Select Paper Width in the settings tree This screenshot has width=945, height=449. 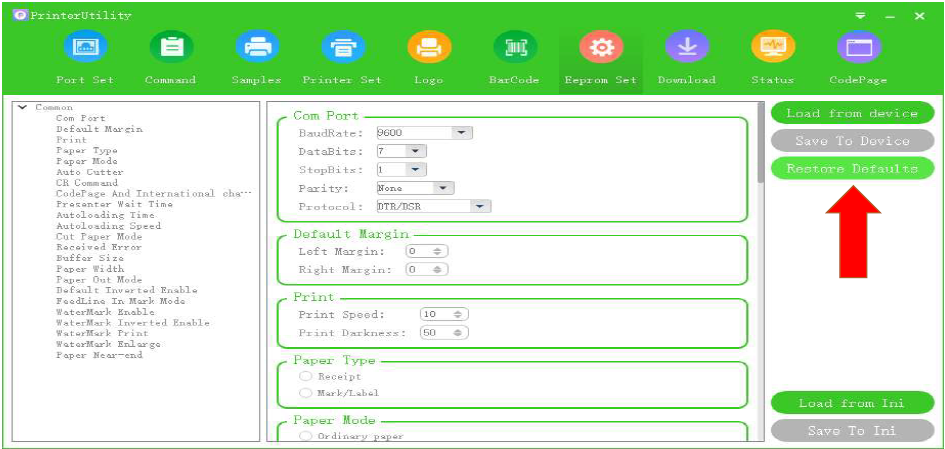tap(90, 269)
